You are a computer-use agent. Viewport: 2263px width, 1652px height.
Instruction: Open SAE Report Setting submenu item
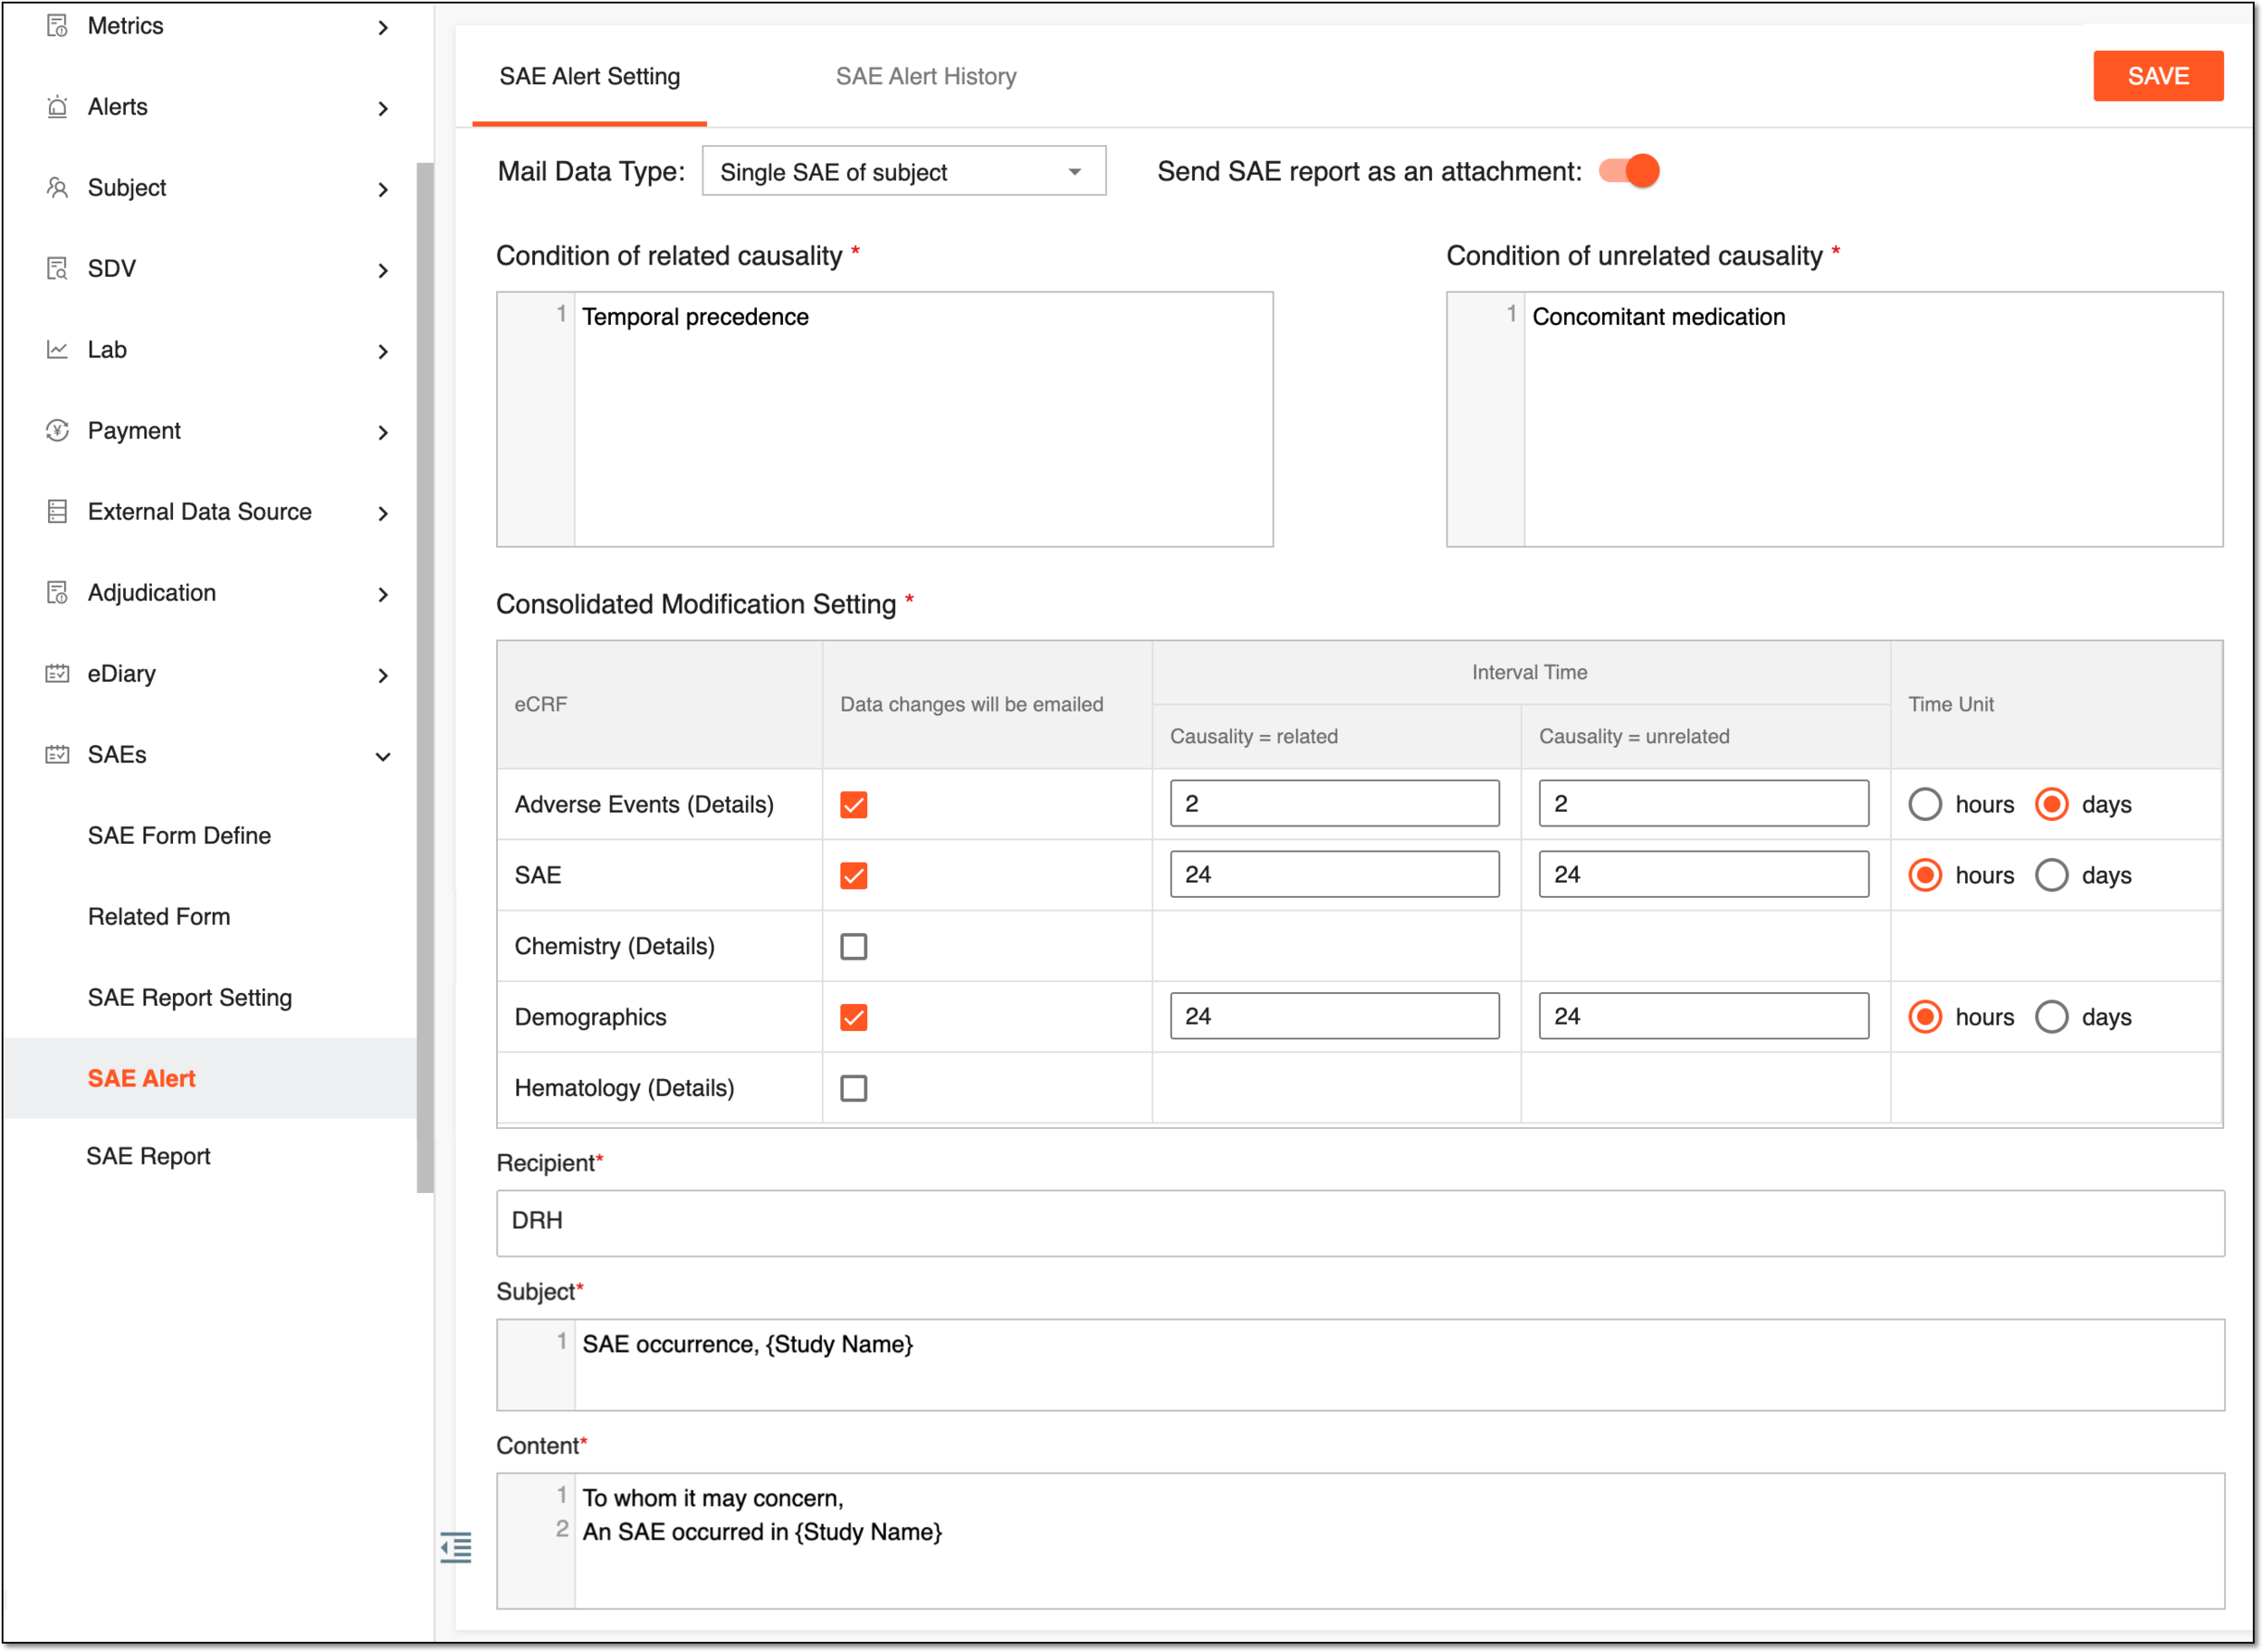coord(190,998)
